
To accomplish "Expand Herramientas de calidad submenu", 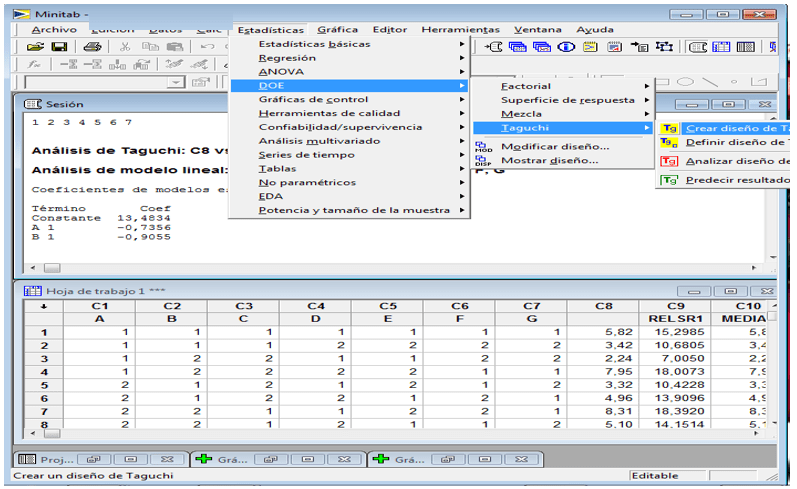I will (350, 113).
